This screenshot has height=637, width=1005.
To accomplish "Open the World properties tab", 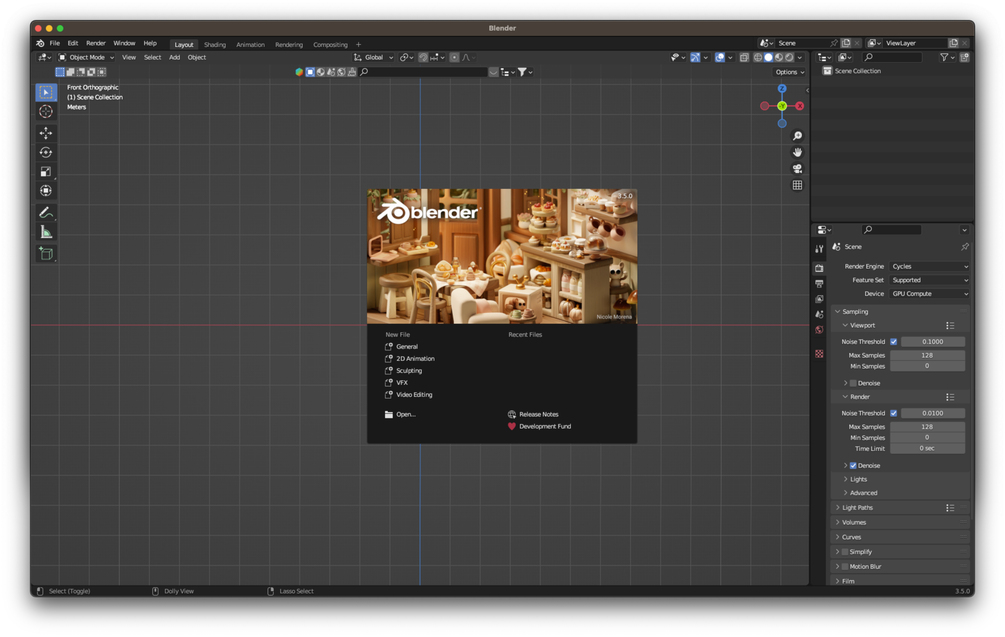I will click(x=819, y=330).
